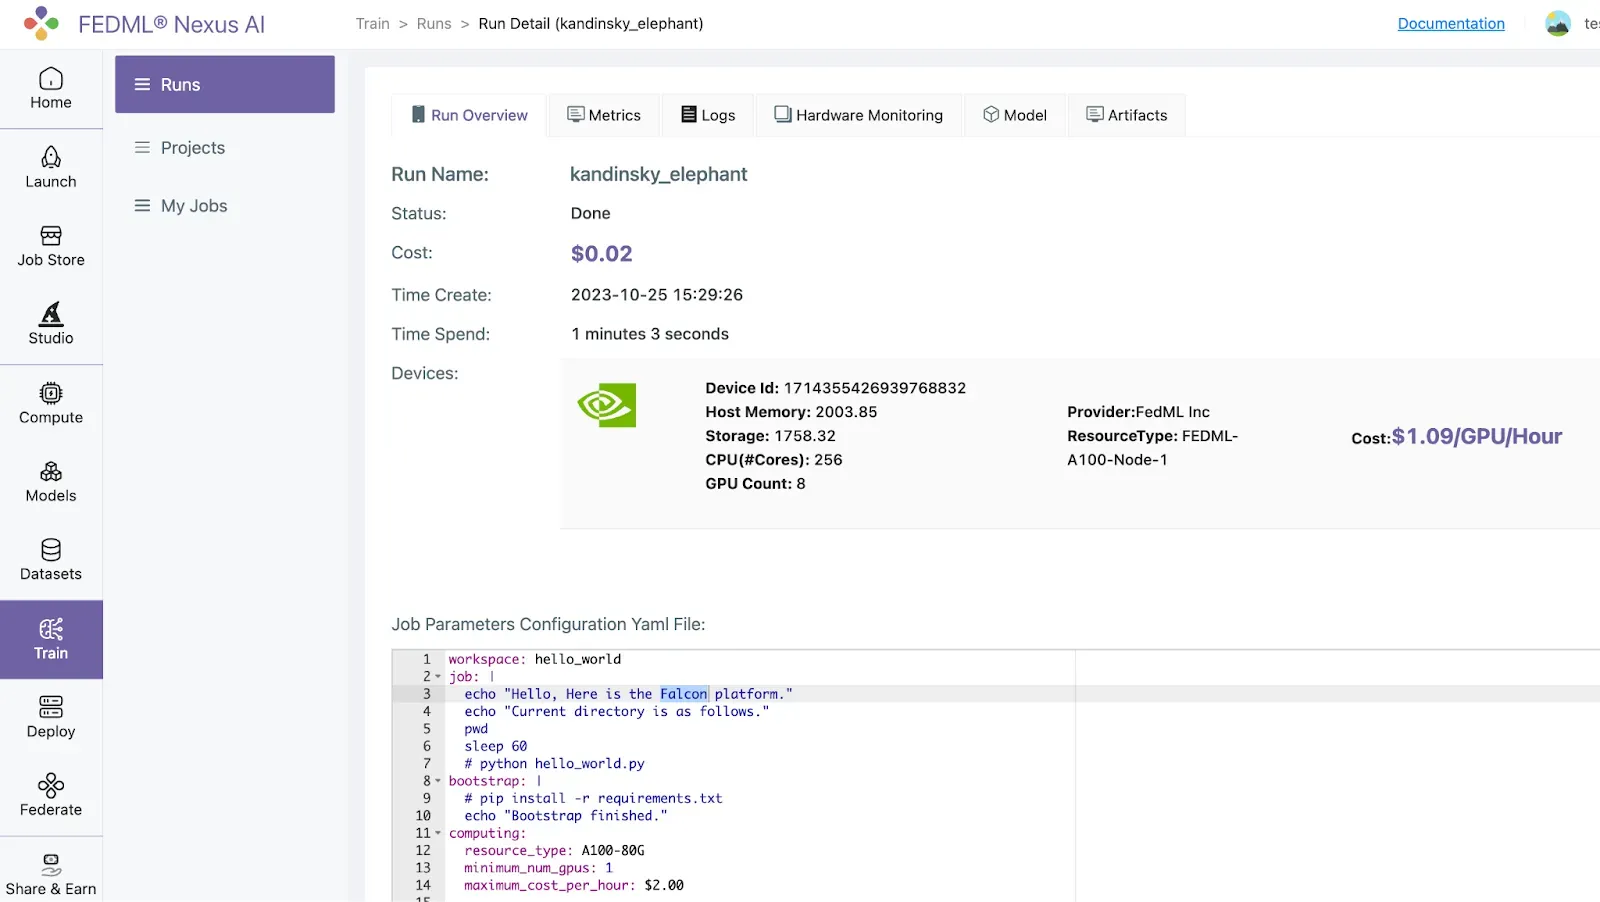Collapse the bootstrap block fold arrow
The width and height of the screenshot is (1600, 902).
(438, 781)
